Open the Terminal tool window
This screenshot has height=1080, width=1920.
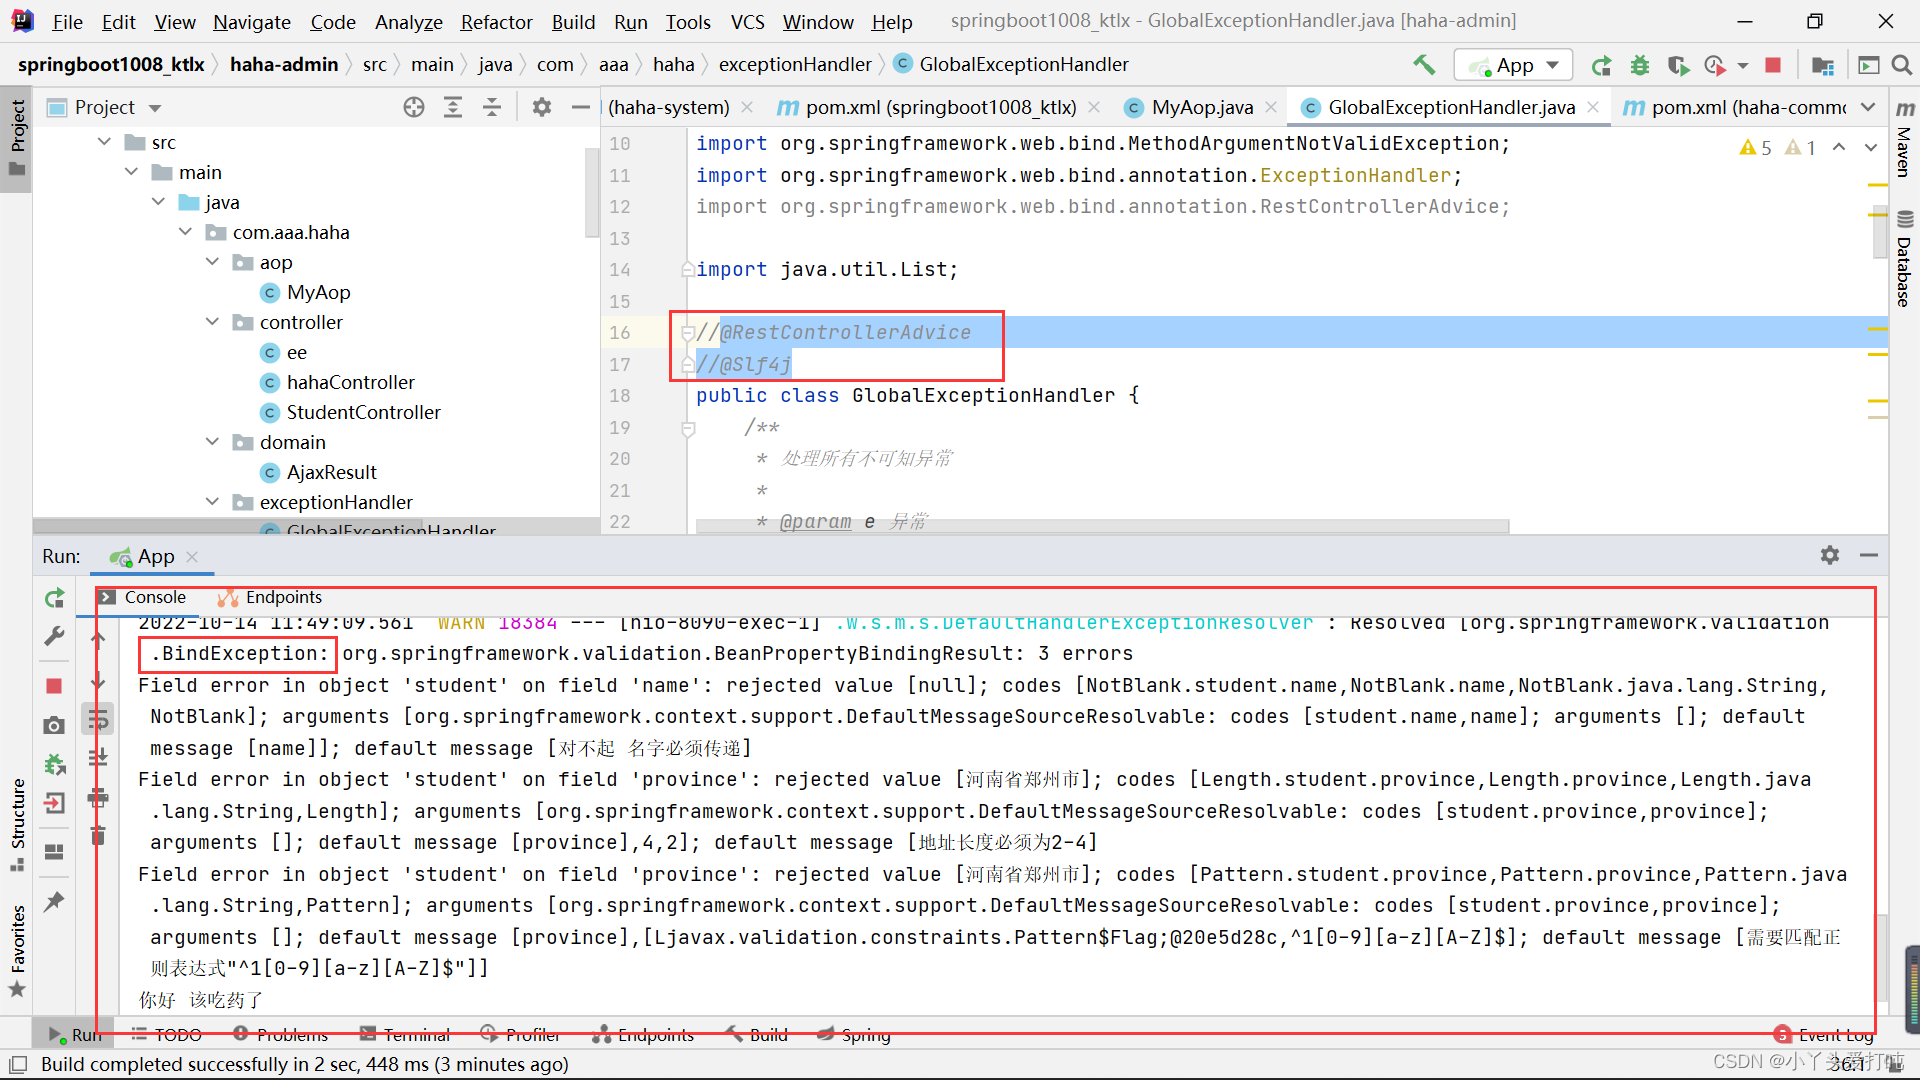click(x=405, y=1035)
